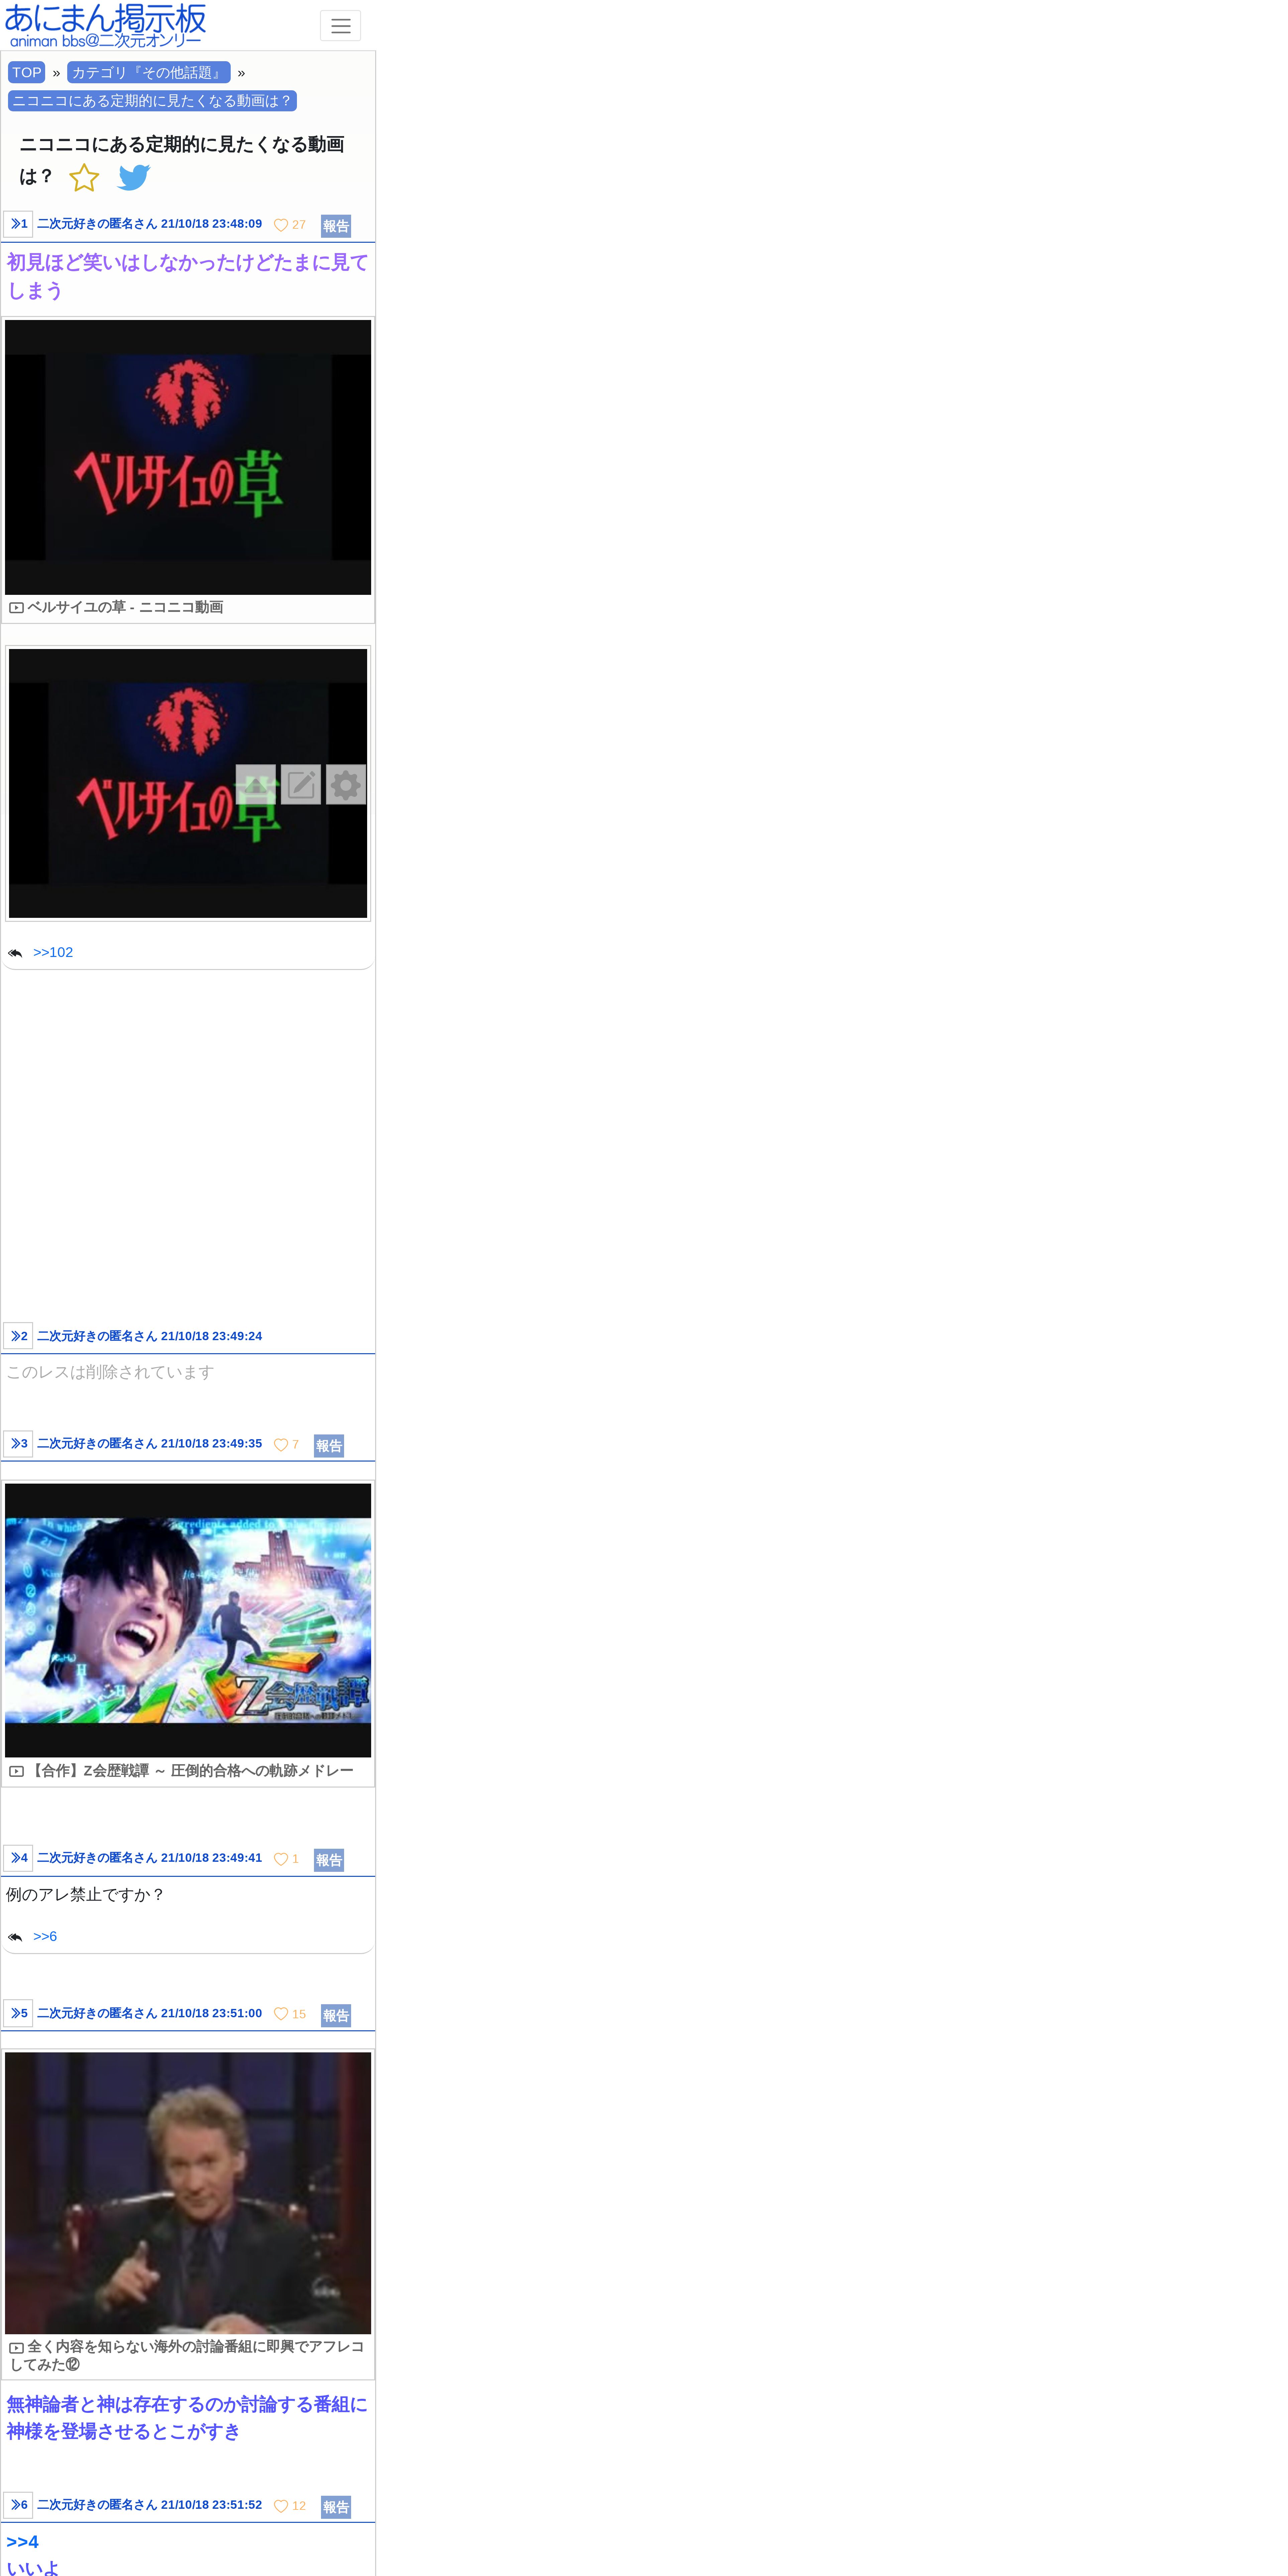This screenshot has height=2576, width=1288.
Task: Open the hamburger navigation menu
Action: [340, 26]
